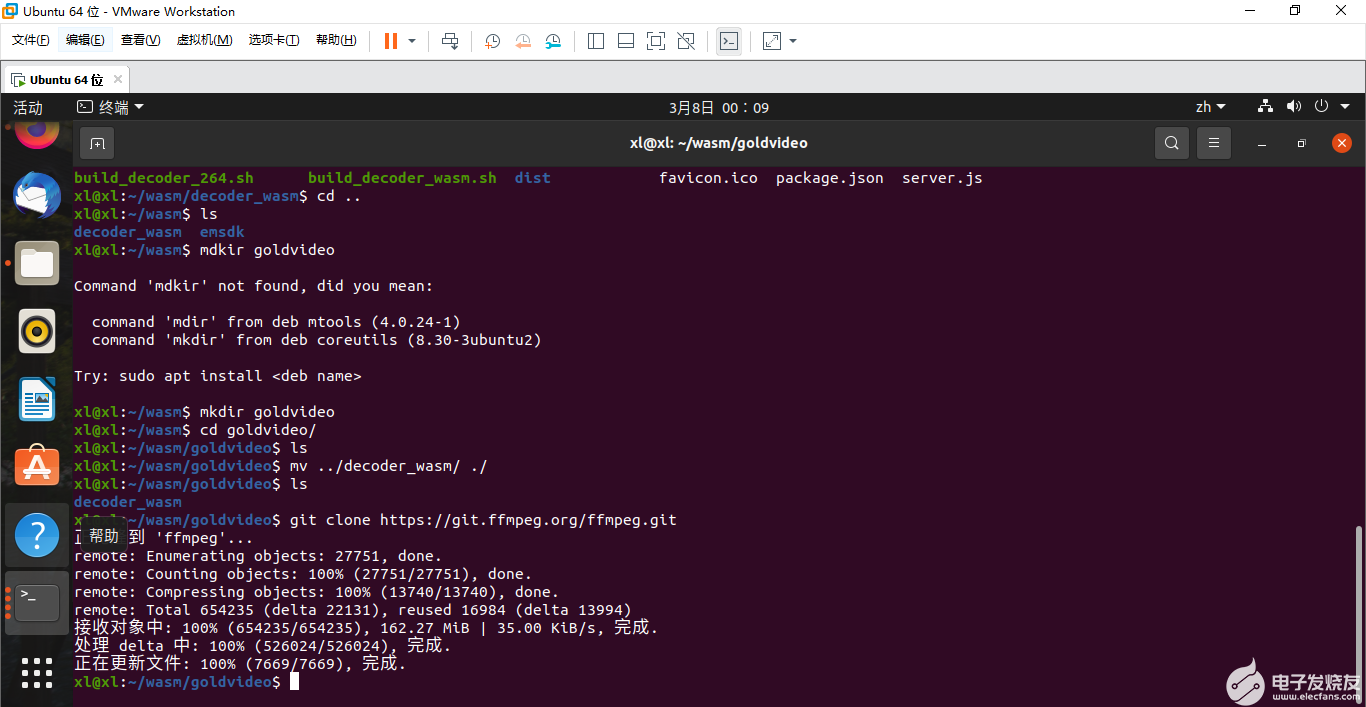Open the stretch display dropdown arrow

[x=793, y=41]
